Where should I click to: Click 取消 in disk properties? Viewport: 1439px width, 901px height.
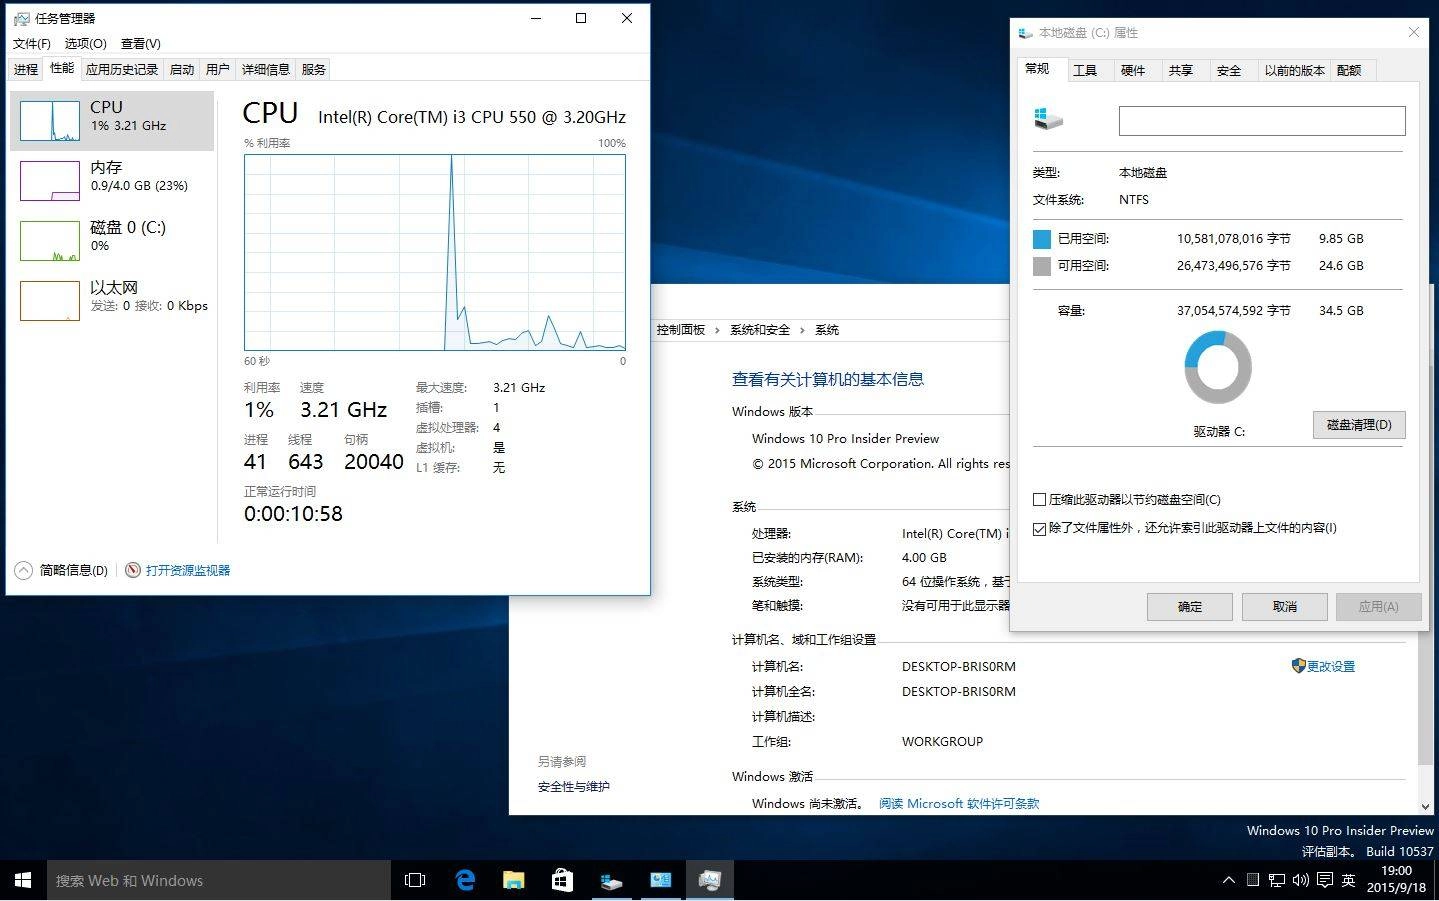[x=1285, y=607]
